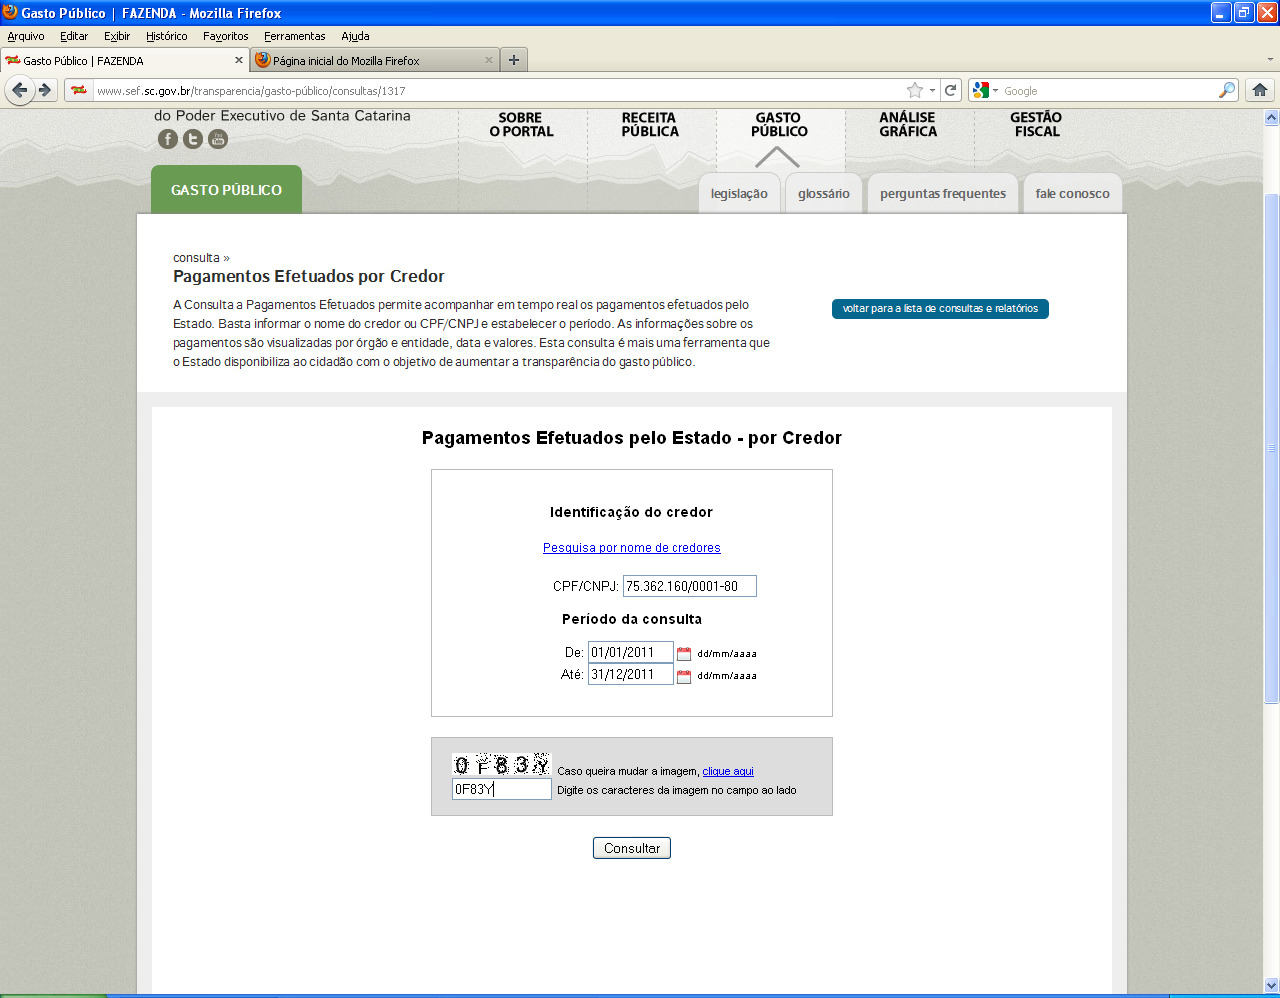Image resolution: width=1280 pixels, height=998 pixels.
Task: Click the vertical scrollbar up arrow
Action: point(1272,117)
